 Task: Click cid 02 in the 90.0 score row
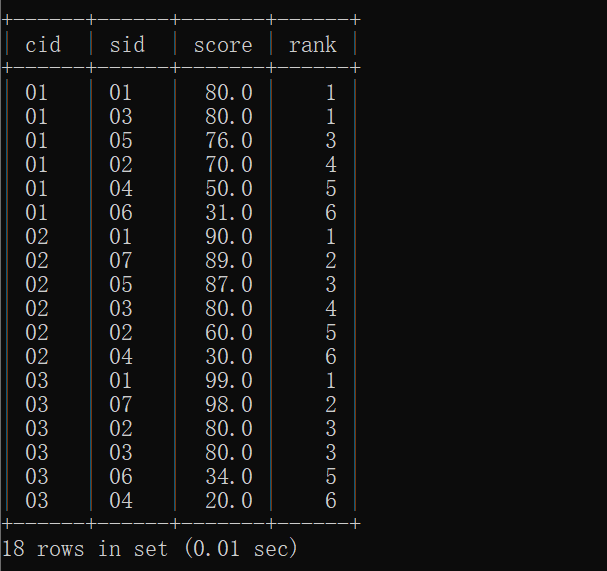pos(37,237)
